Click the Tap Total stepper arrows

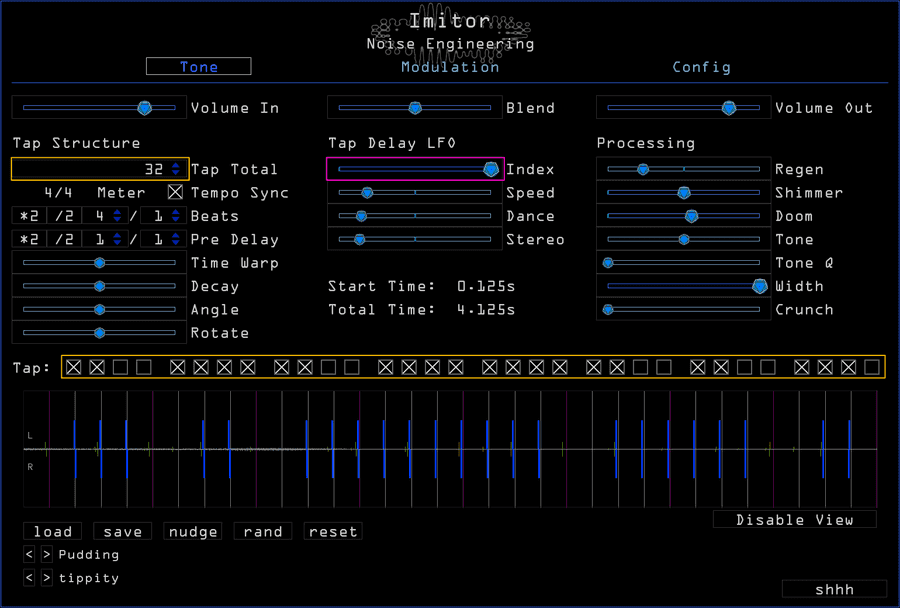176,169
